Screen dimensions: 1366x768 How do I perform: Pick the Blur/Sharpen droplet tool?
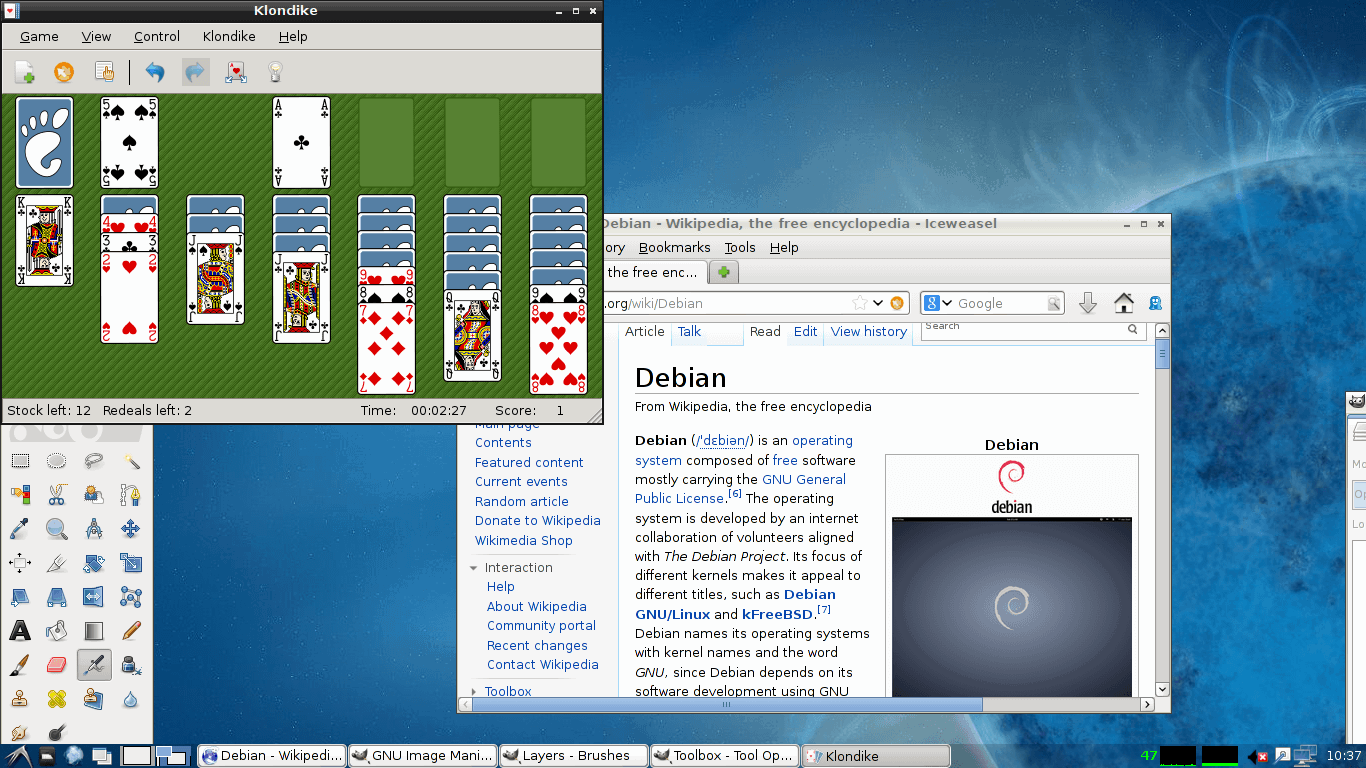(x=131, y=698)
